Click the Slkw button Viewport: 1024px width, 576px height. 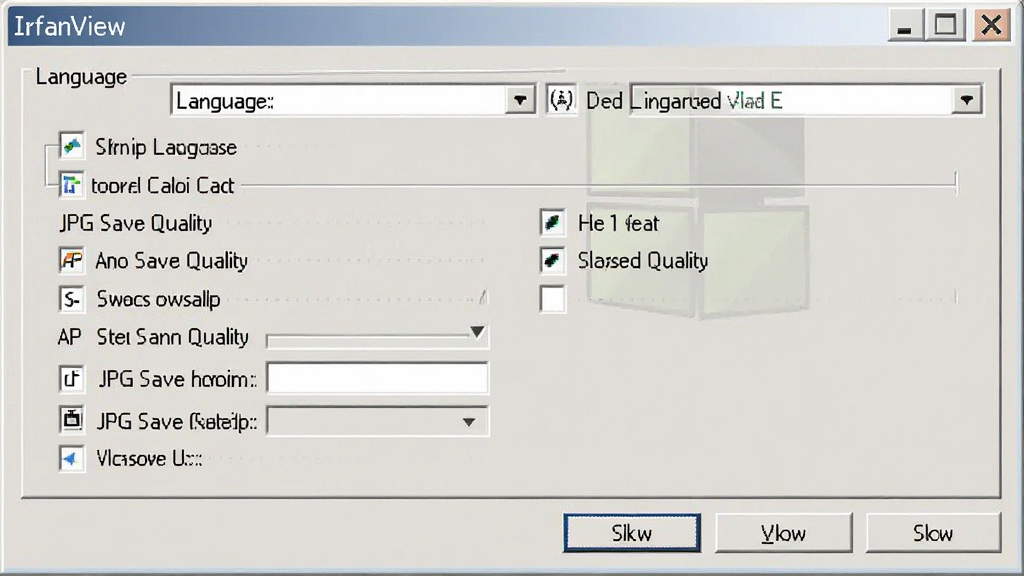(632, 533)
